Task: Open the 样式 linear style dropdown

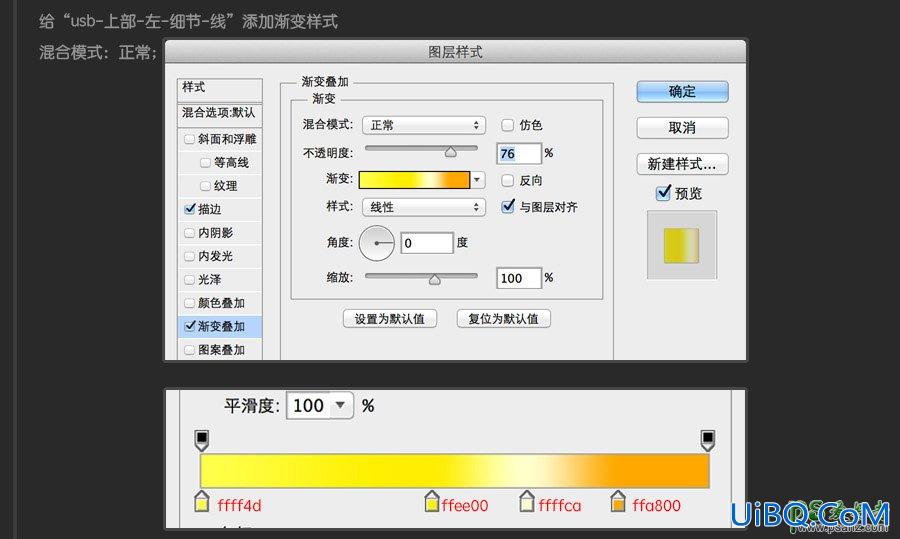Action: 424,207
